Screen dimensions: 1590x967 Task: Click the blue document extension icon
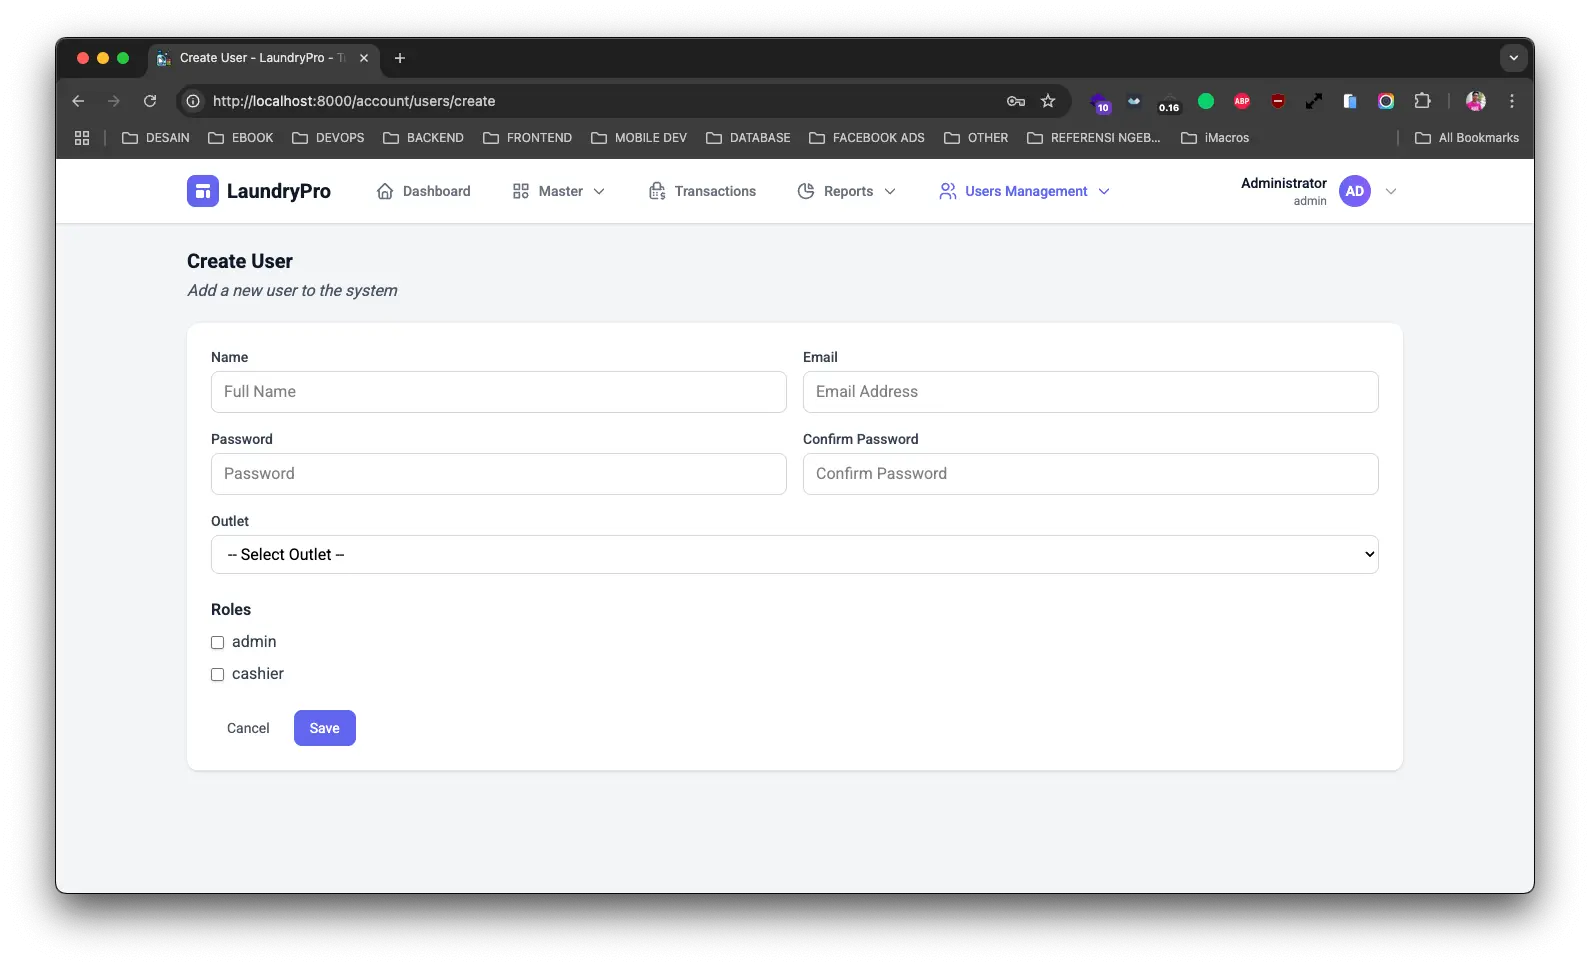[x=1350, y=101]
